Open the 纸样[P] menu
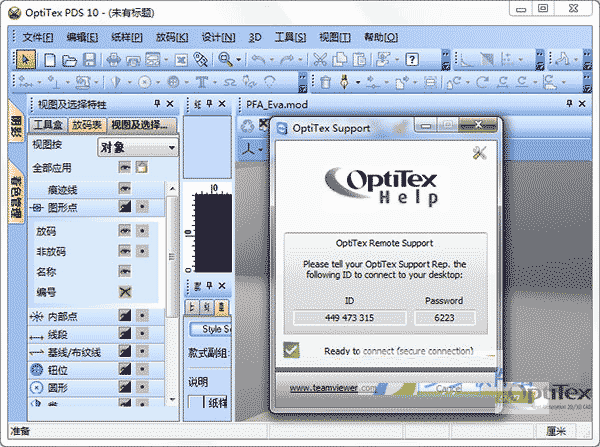Viewport: 600px width, 447px height. pos(127,38)
